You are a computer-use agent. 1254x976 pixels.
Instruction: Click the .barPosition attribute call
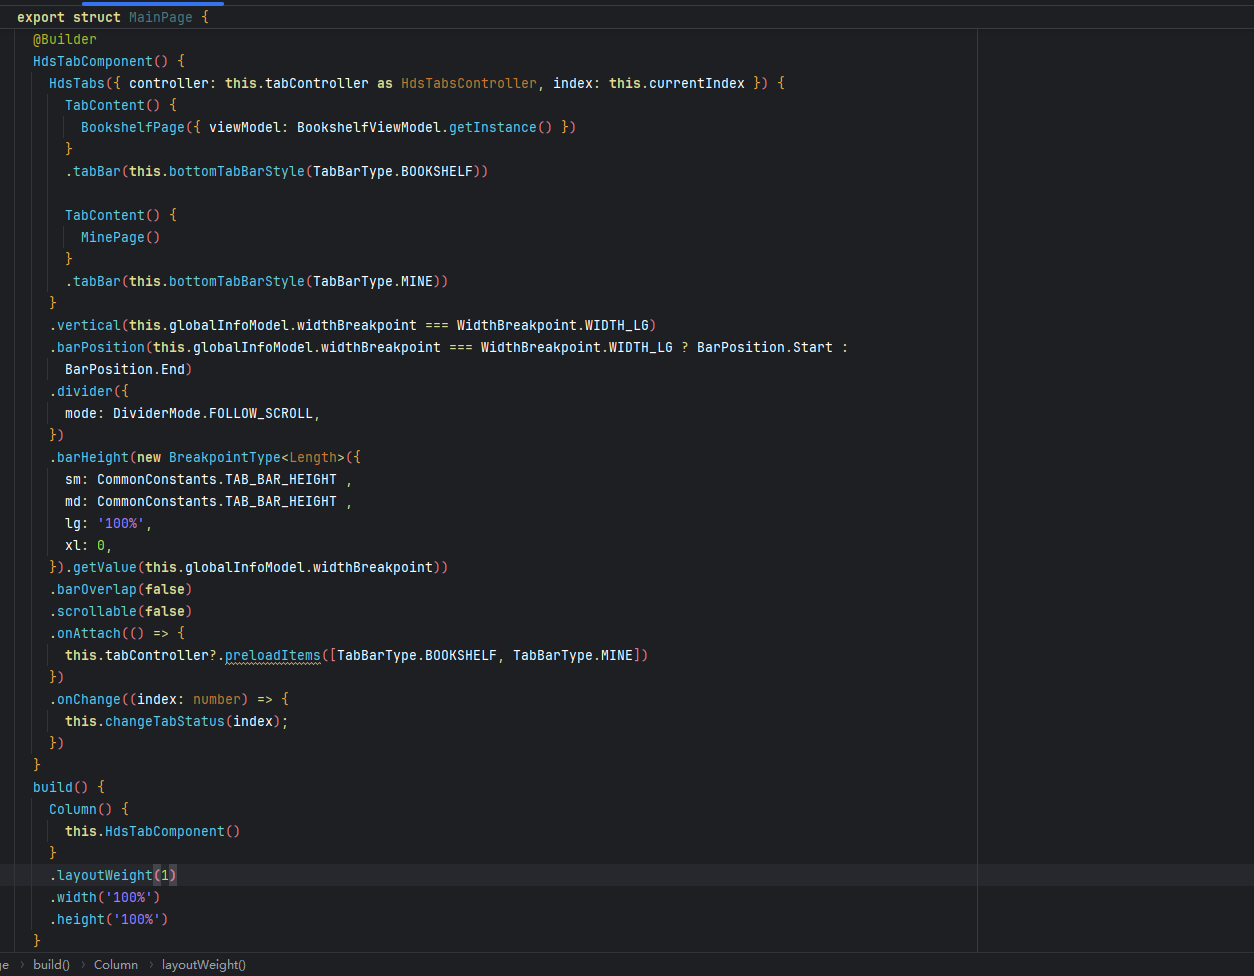(97, 347)
